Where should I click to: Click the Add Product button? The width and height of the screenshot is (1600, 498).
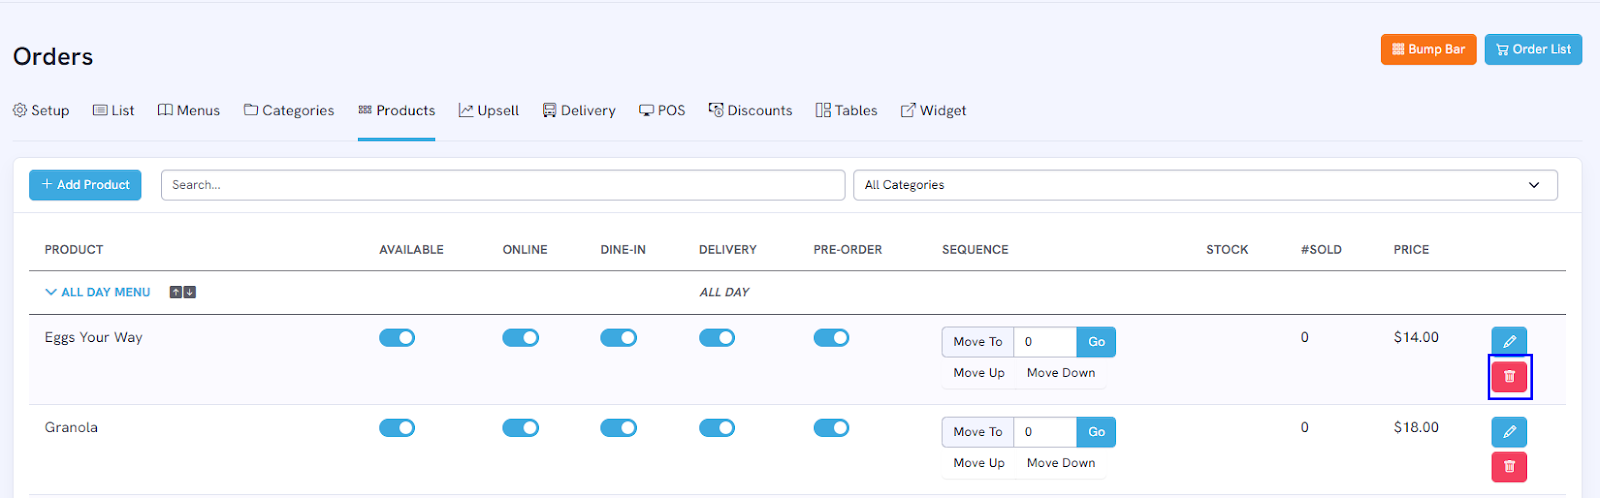point(85,185)
